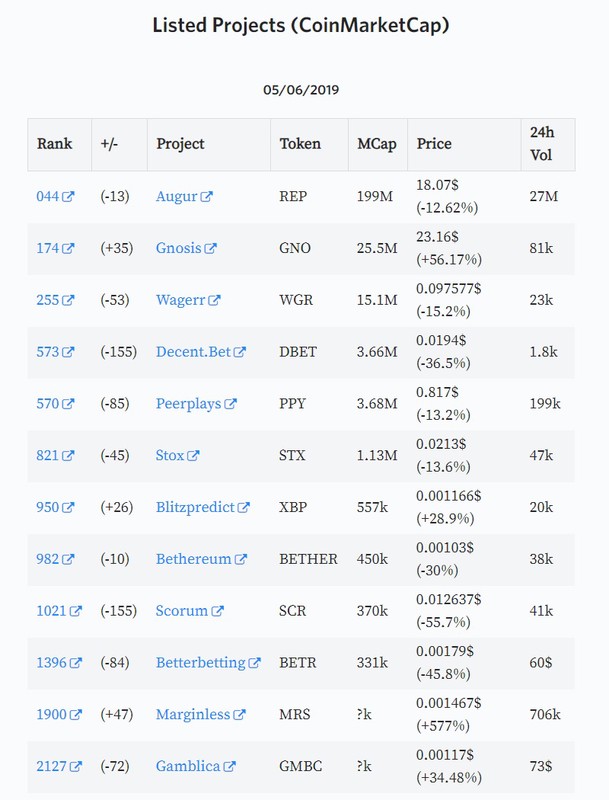Click rank 1900 link
This screenshot has height=800, width=609.
[x=51, y=715]
